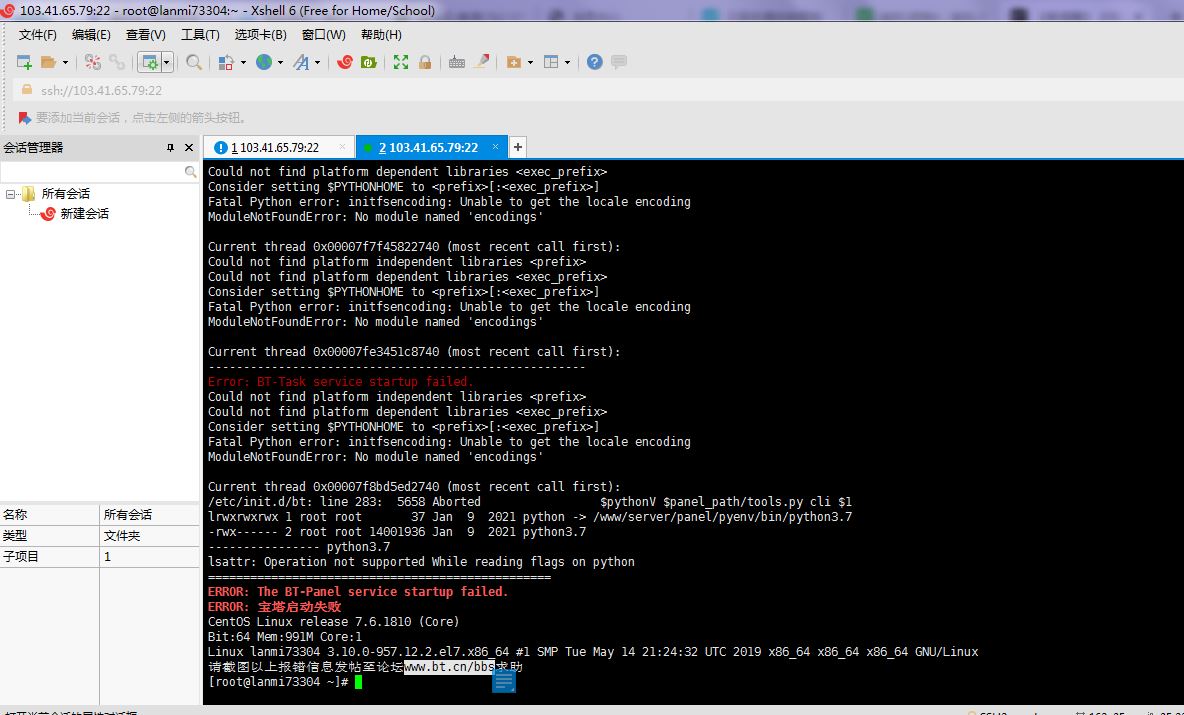The width and height of the screenshot is (1184, 715).
Task: Open session Properties gear icon
Action: (150, 62)
